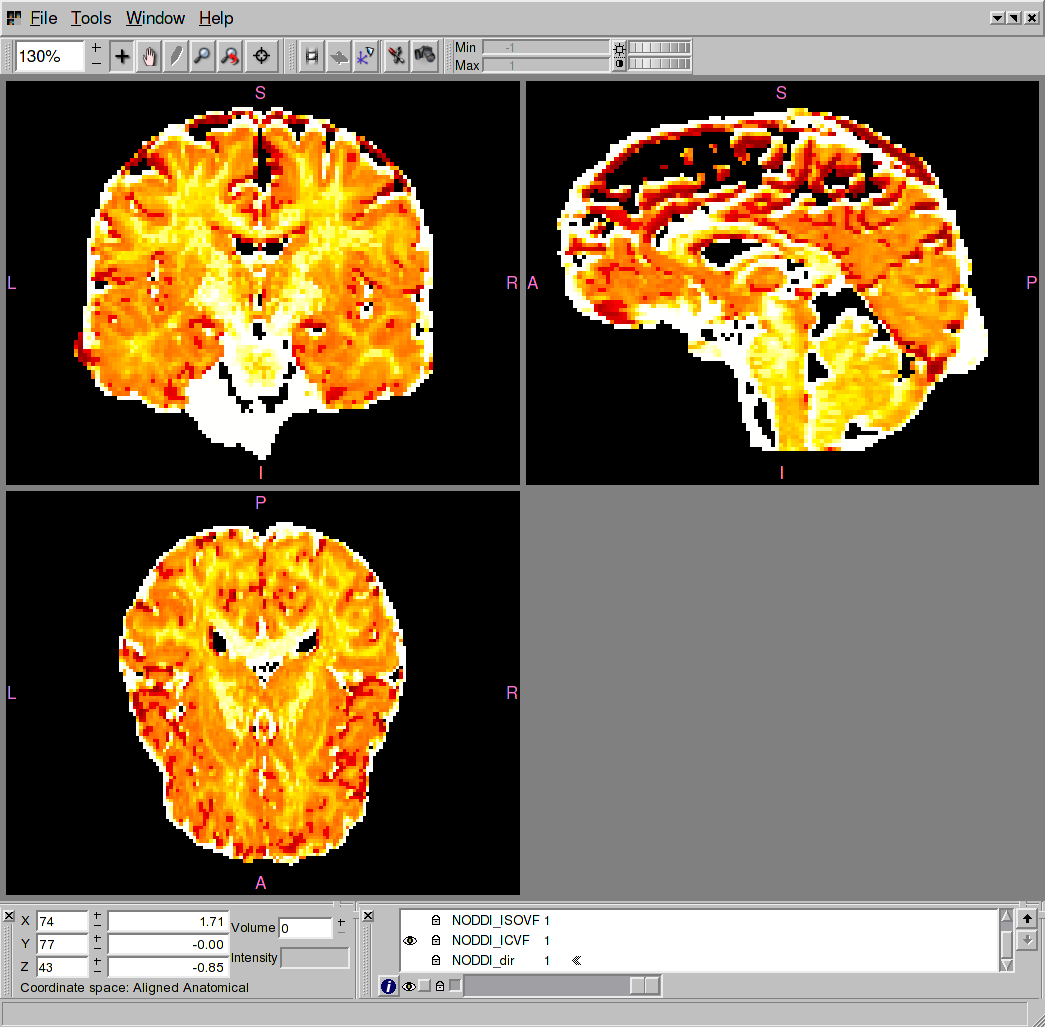This screenshot has height=1027, width=1045.
Task: Increase the zoom percentage with plus
Action: point(96,48)
